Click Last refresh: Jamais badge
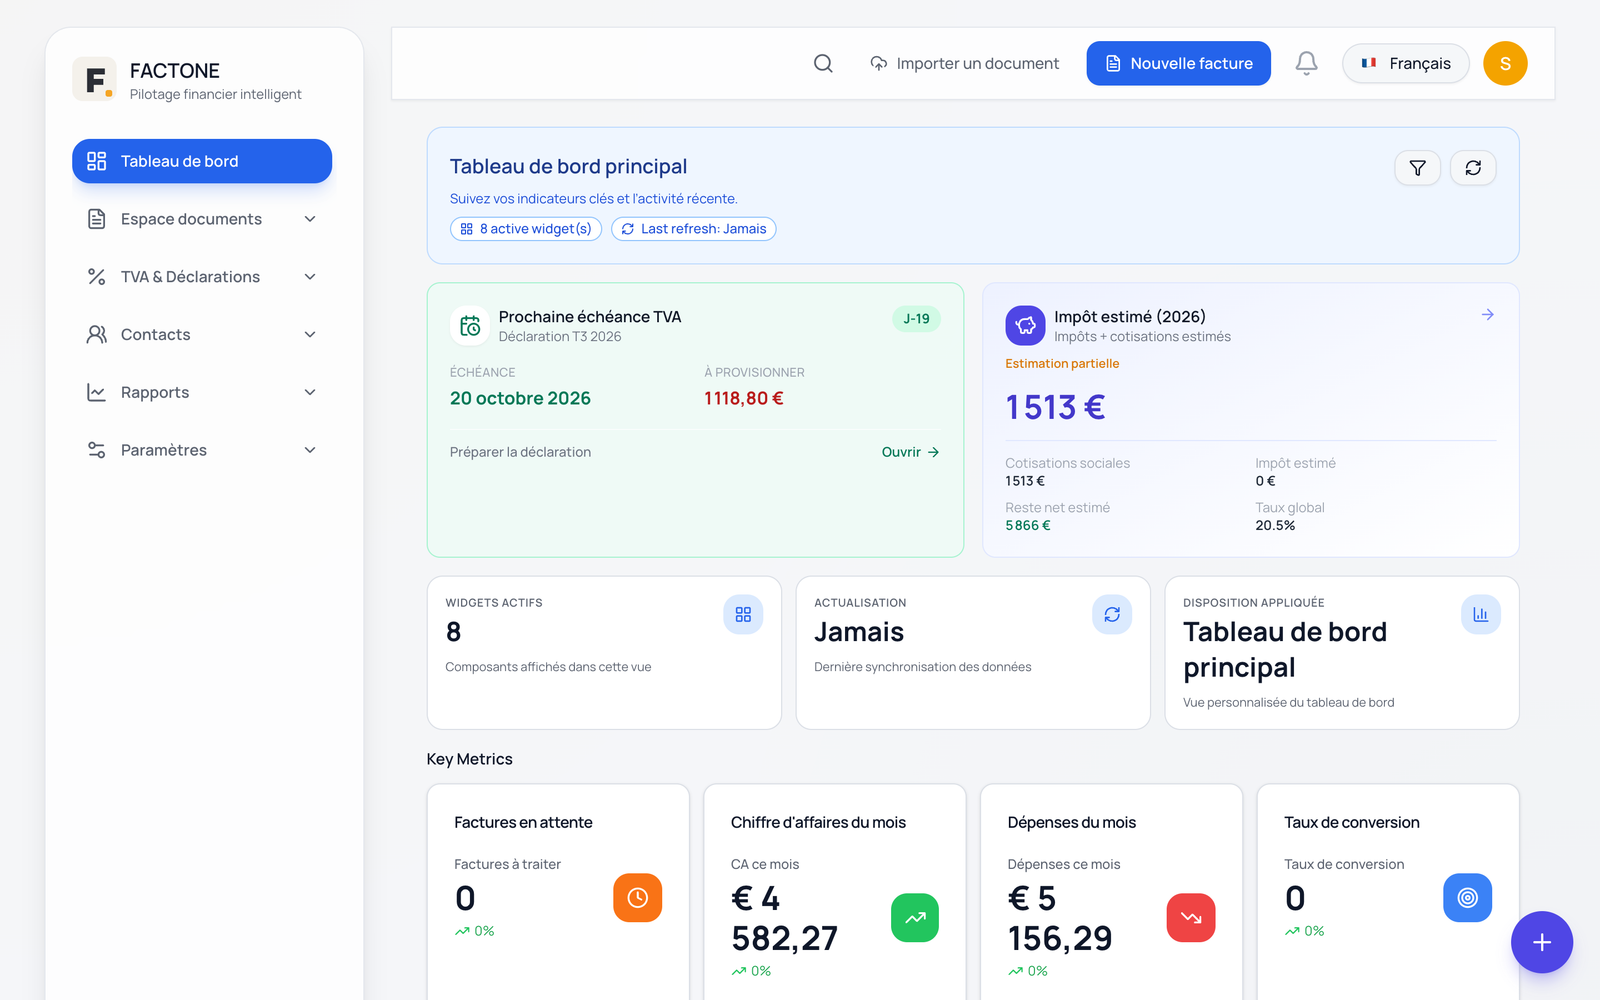The image size is (1600, 1000). [694, 229]
